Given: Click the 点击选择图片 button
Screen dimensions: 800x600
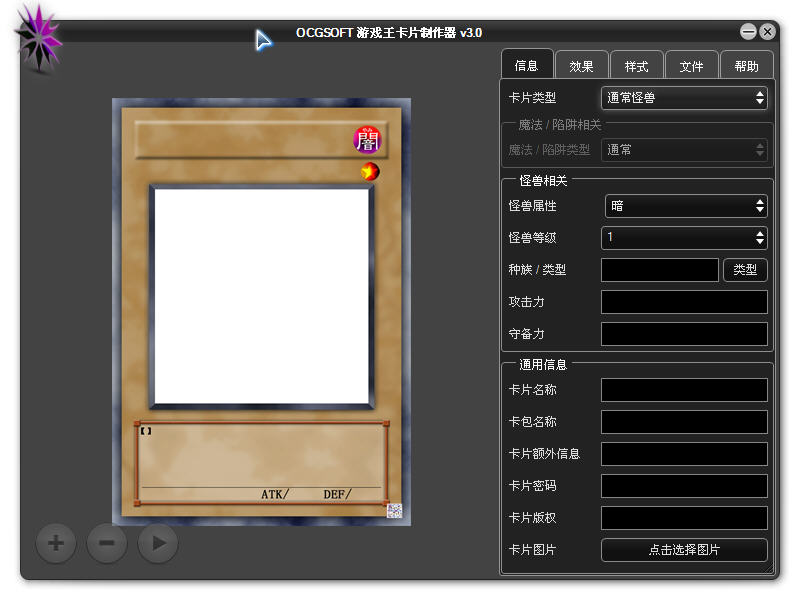Looking at the screenshot, I should click(684, 550).
